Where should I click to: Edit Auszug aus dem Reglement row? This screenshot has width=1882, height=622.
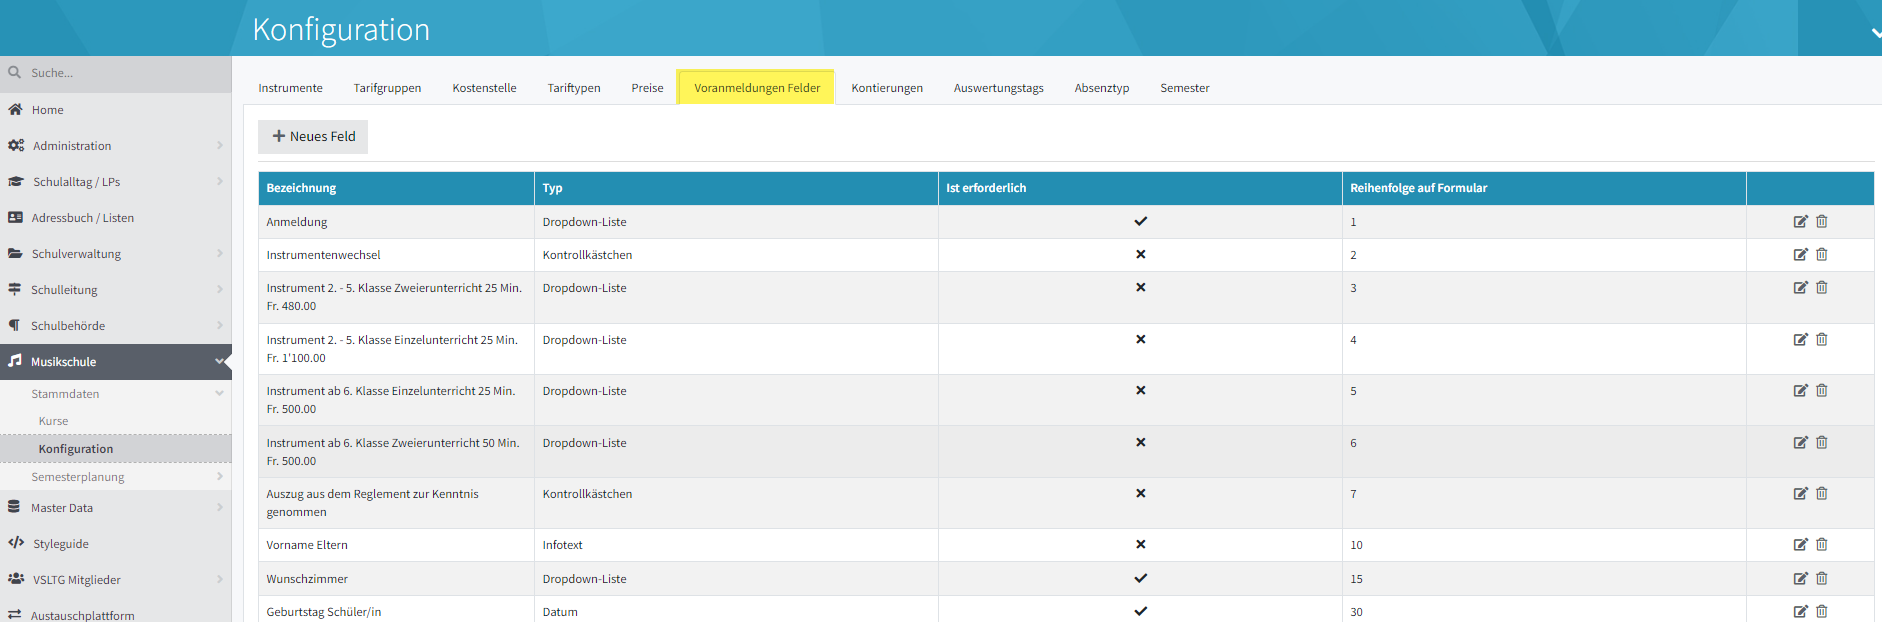tap(1800, 494)
